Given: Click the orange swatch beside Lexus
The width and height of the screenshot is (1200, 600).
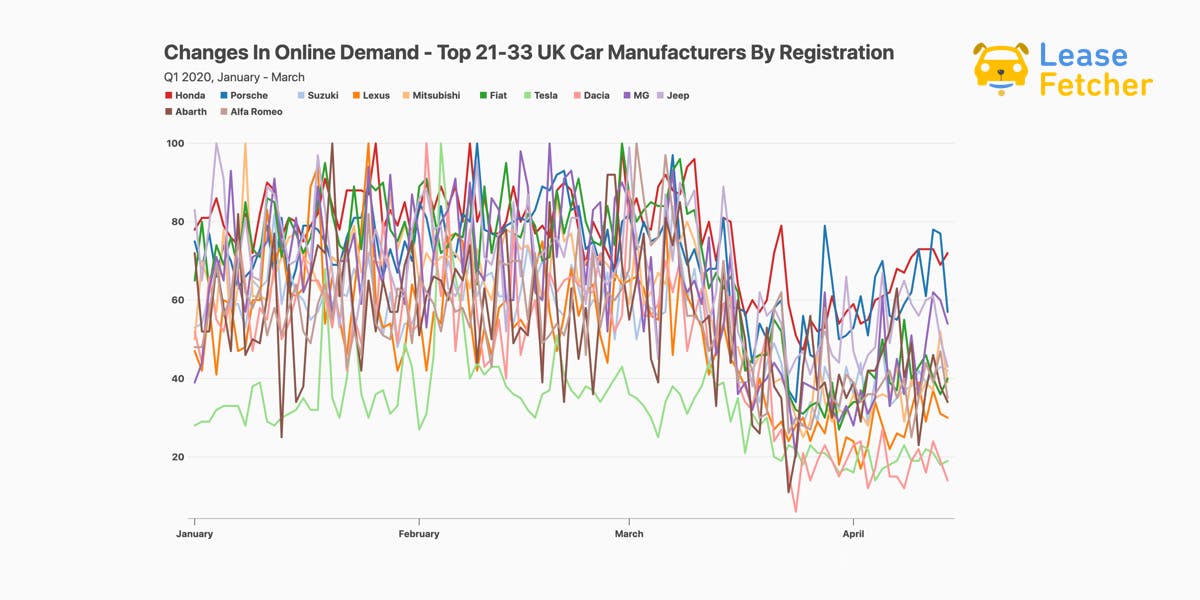Looking at the screenshot, I should (x=356, y=96).
